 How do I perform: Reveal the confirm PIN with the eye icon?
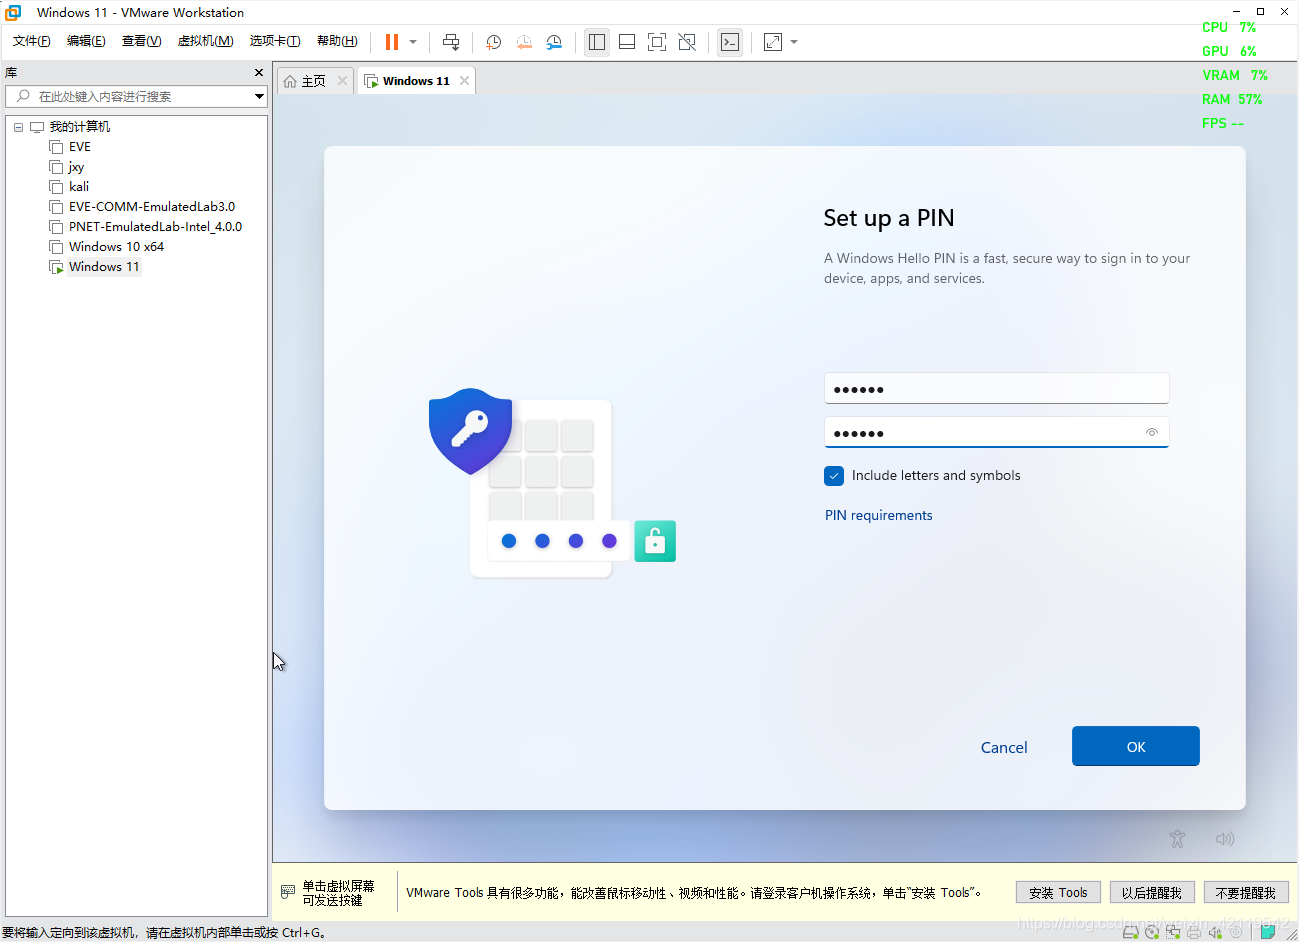coord(1152,433)
